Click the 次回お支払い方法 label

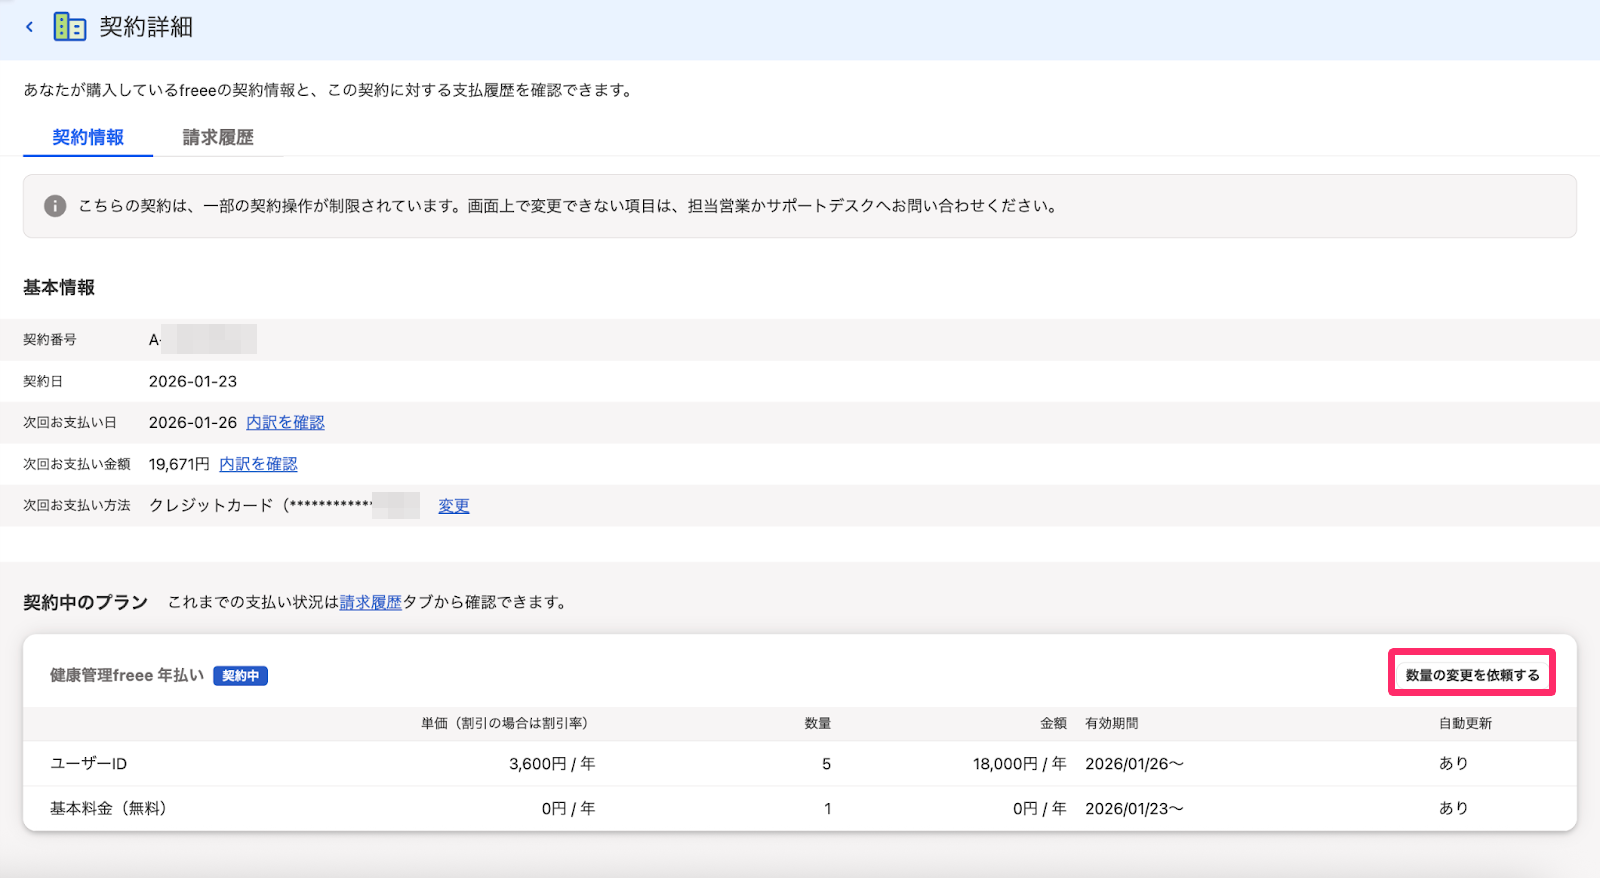tap(77, 506)
